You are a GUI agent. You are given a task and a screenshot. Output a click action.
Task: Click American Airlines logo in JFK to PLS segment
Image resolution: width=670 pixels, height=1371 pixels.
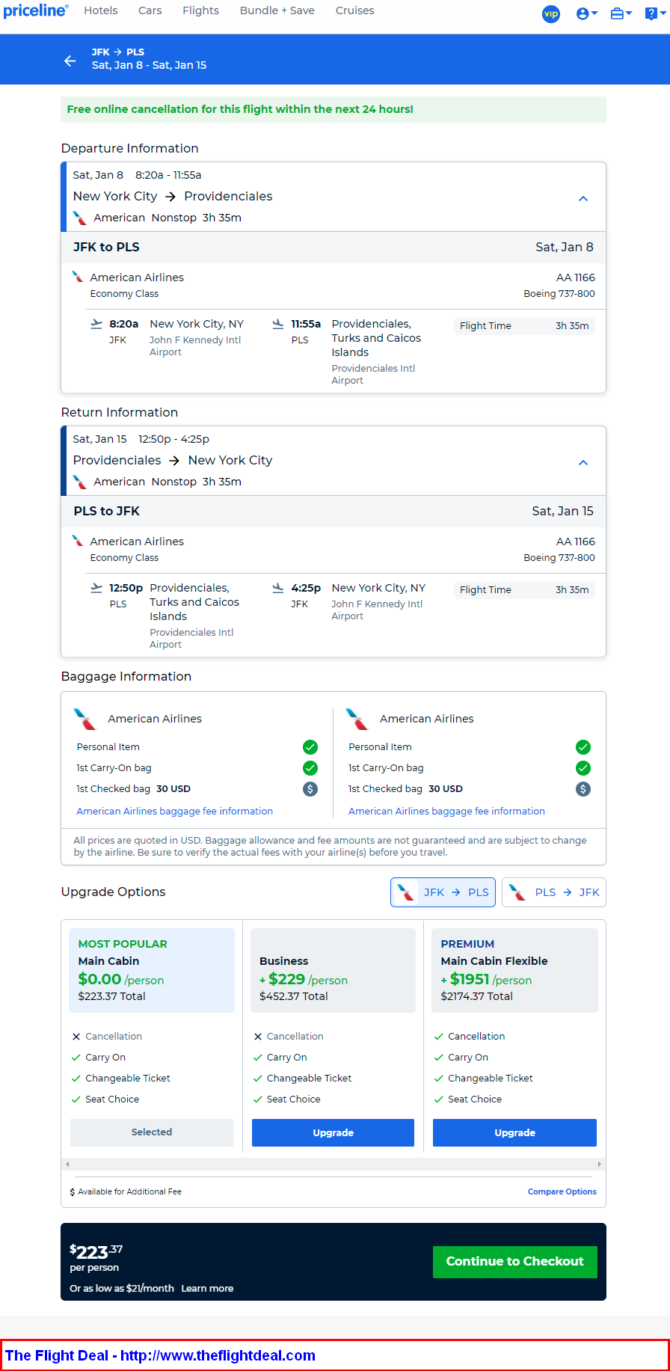click(78, 277)
